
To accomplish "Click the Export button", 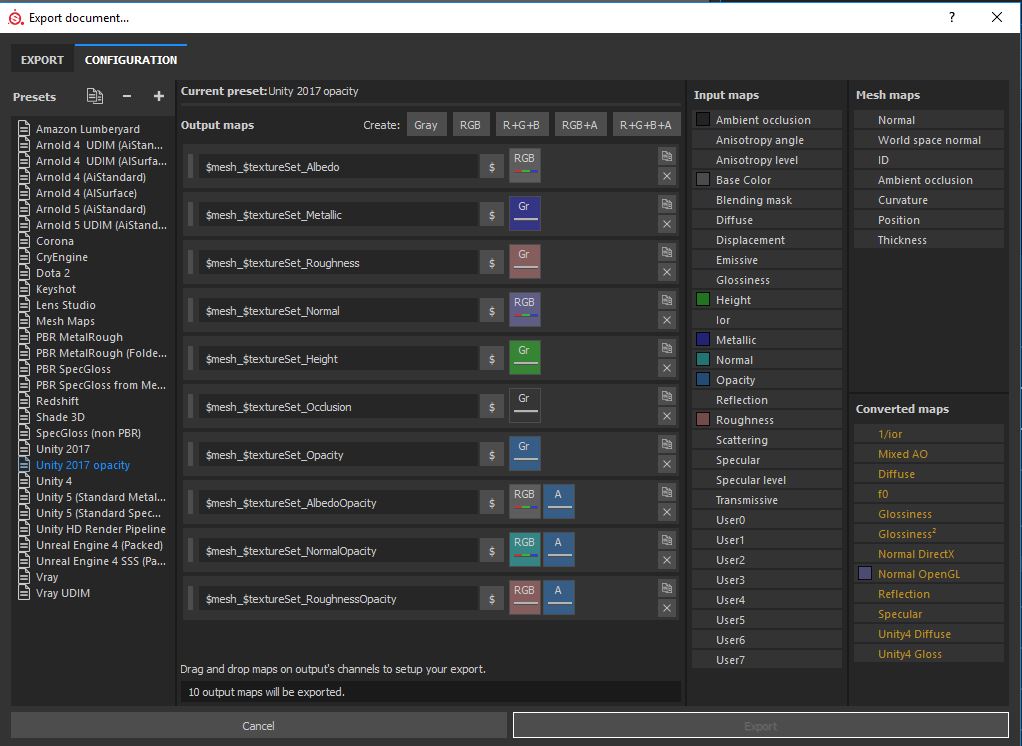I will click(x=761, y=726).
